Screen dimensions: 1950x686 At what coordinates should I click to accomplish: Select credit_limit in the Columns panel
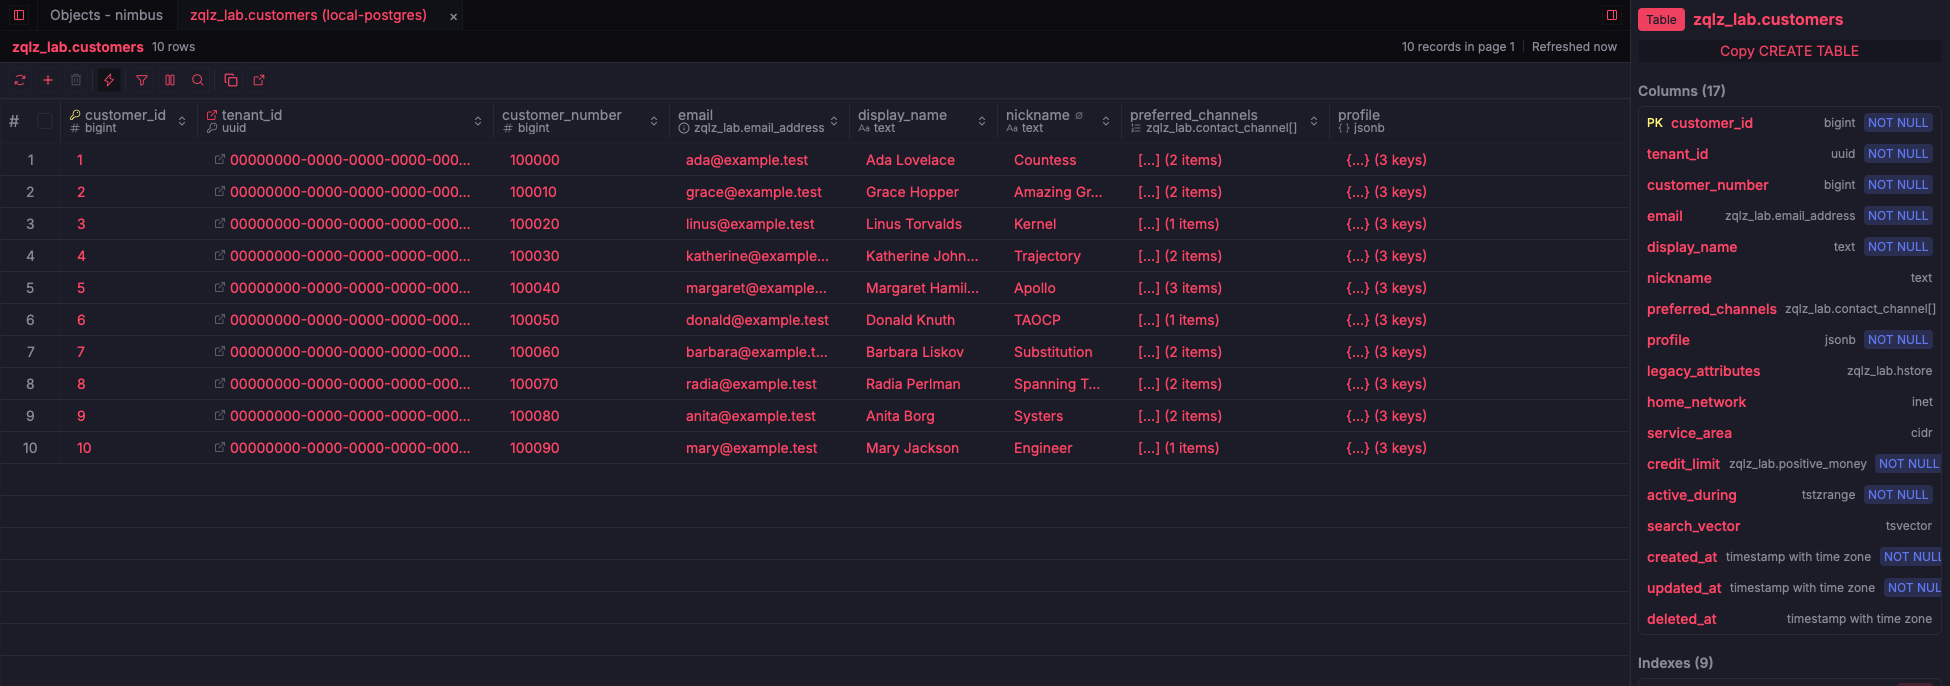click(1789, 464)
